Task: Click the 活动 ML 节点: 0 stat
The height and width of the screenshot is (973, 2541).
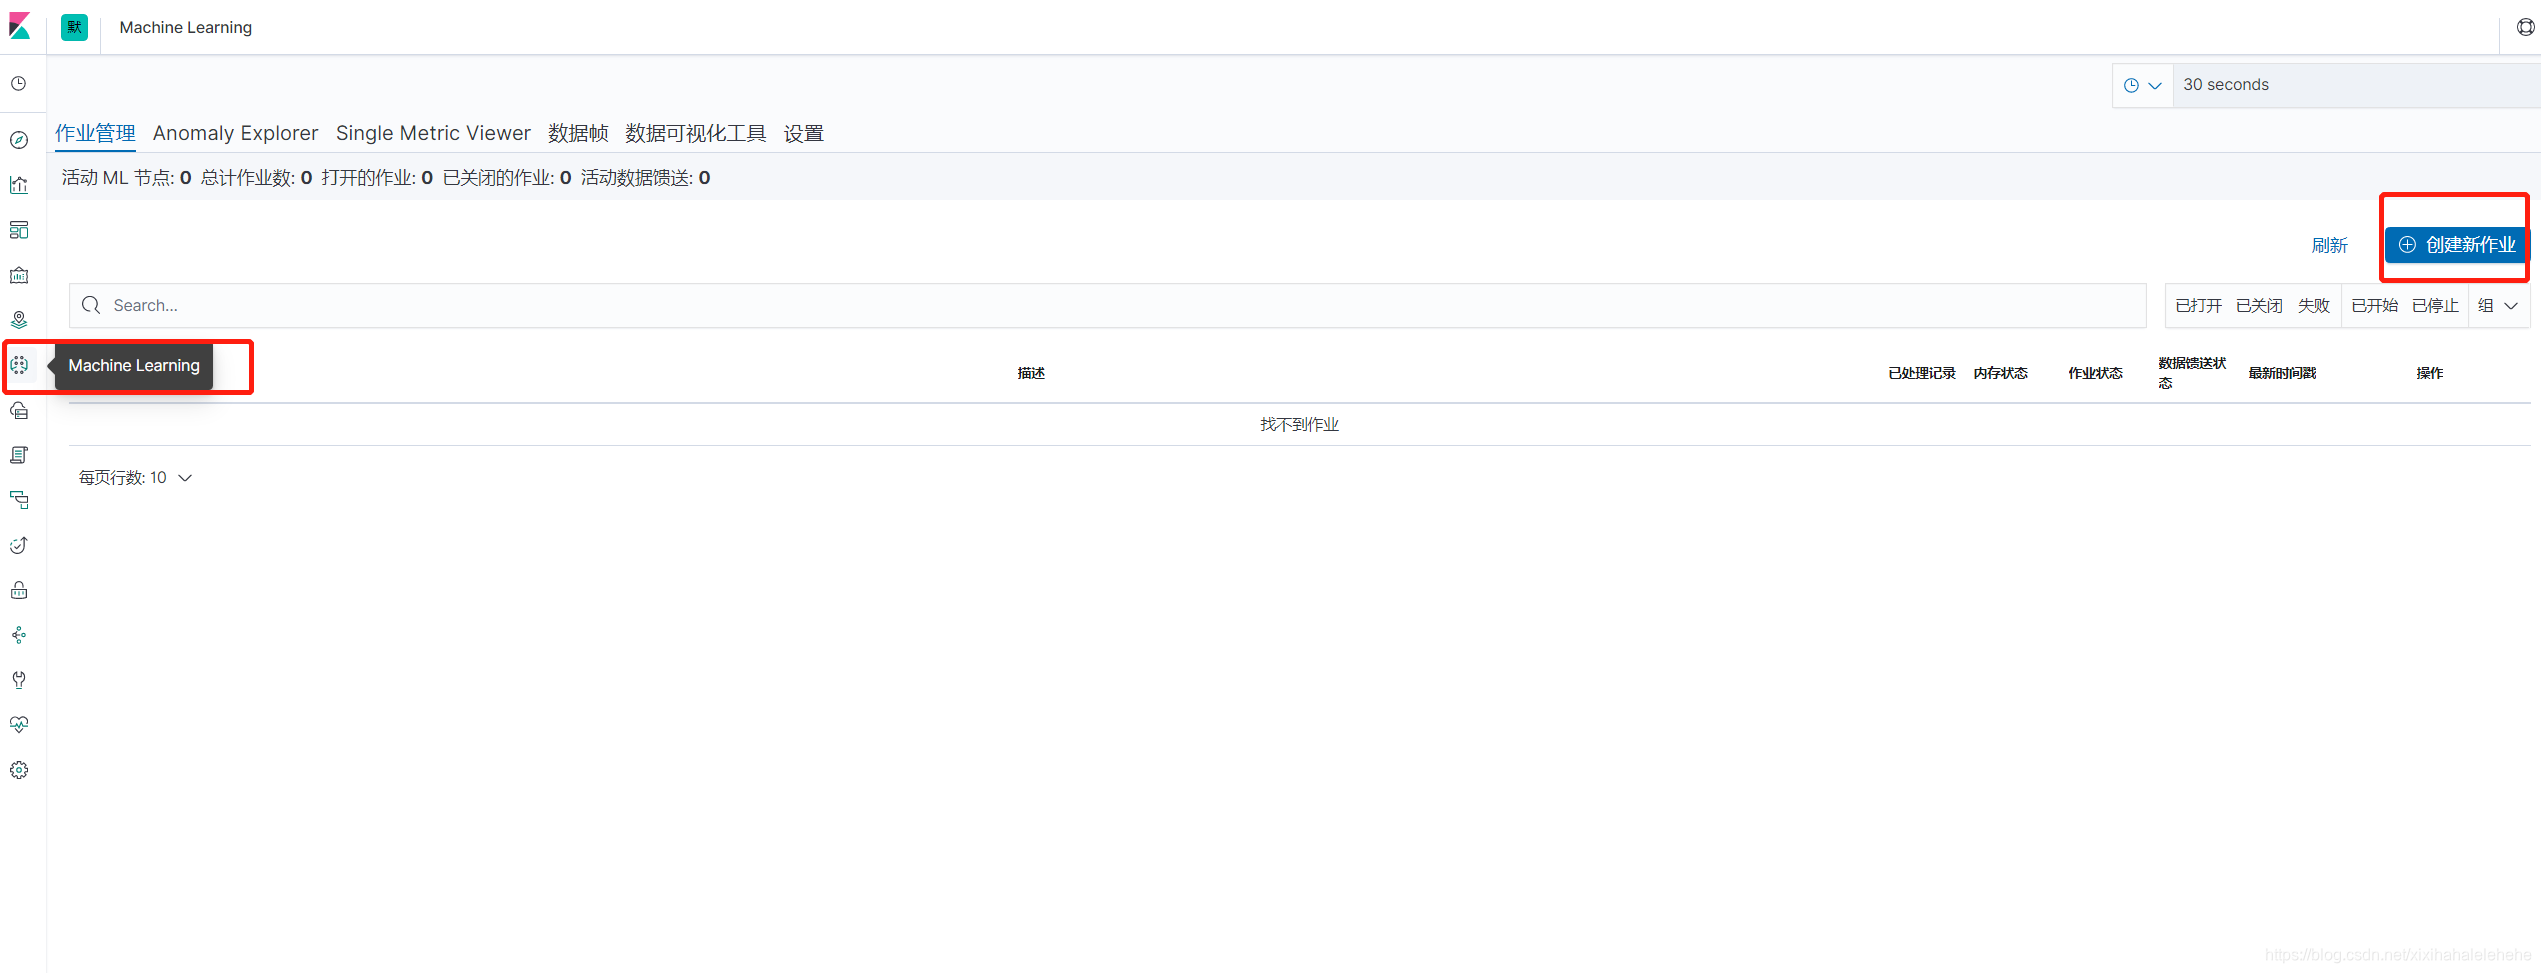Action: point(126,178)
